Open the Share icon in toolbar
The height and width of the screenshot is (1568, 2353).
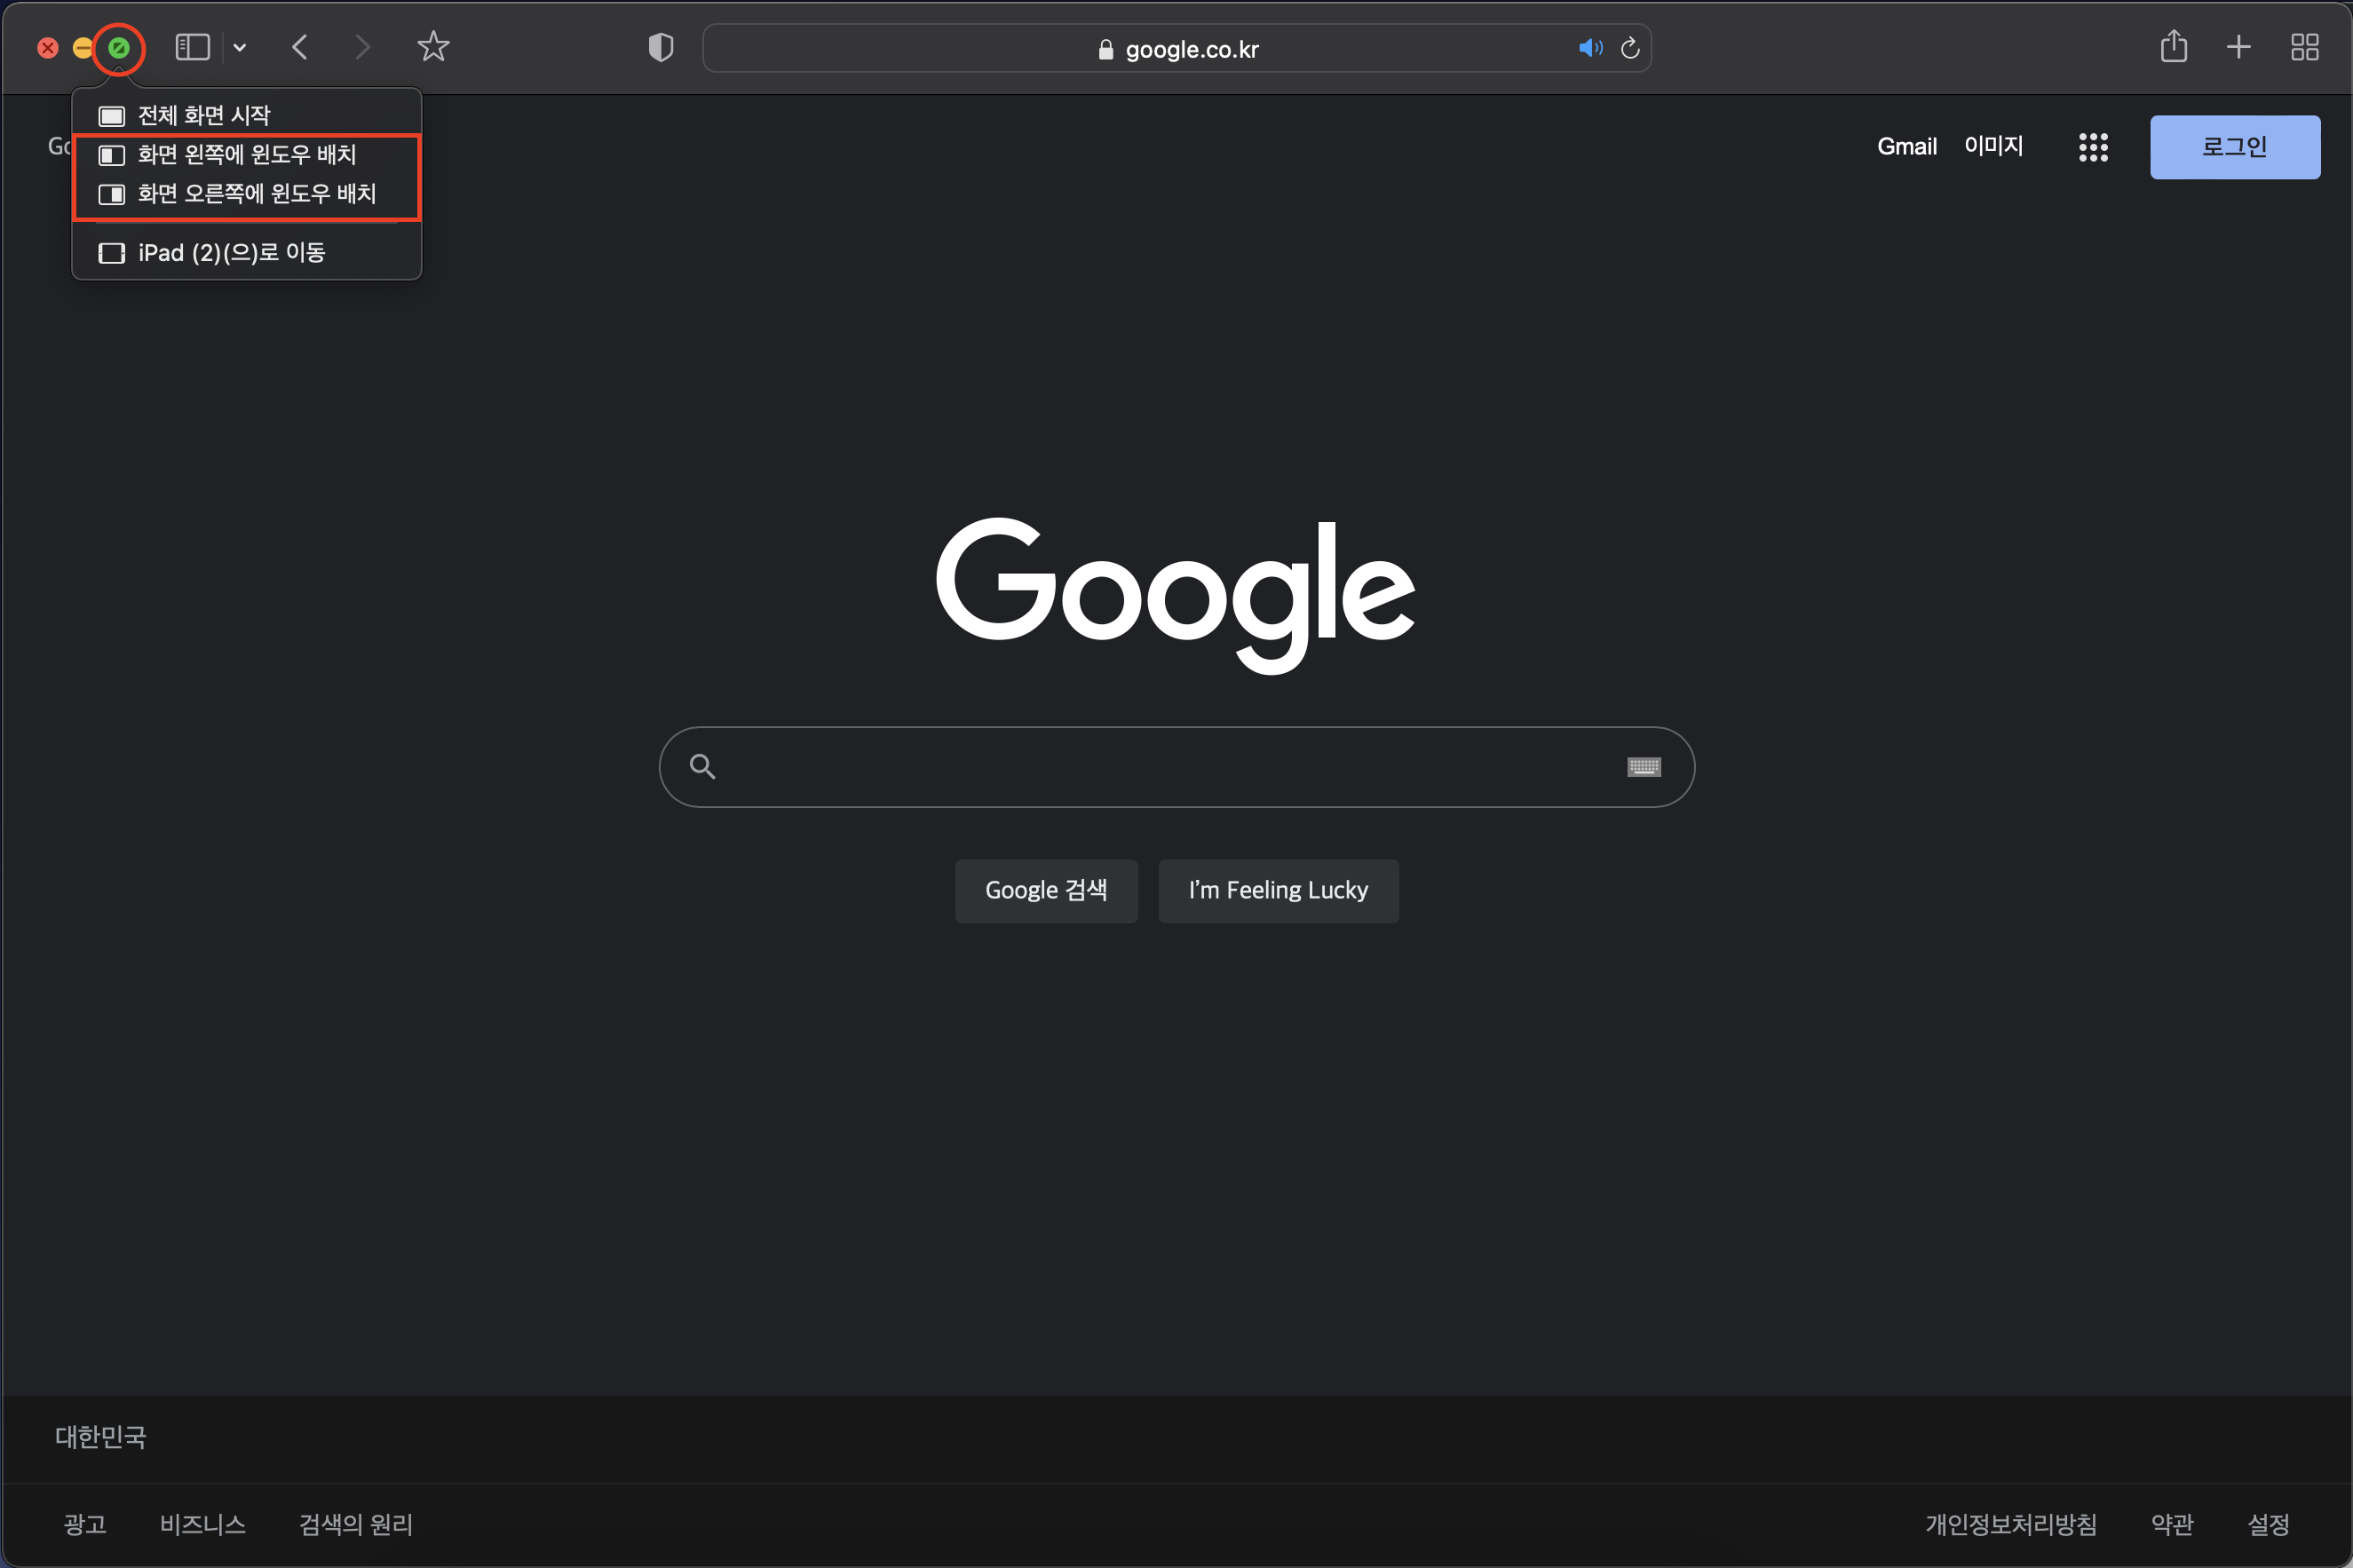pos(2173,47)
